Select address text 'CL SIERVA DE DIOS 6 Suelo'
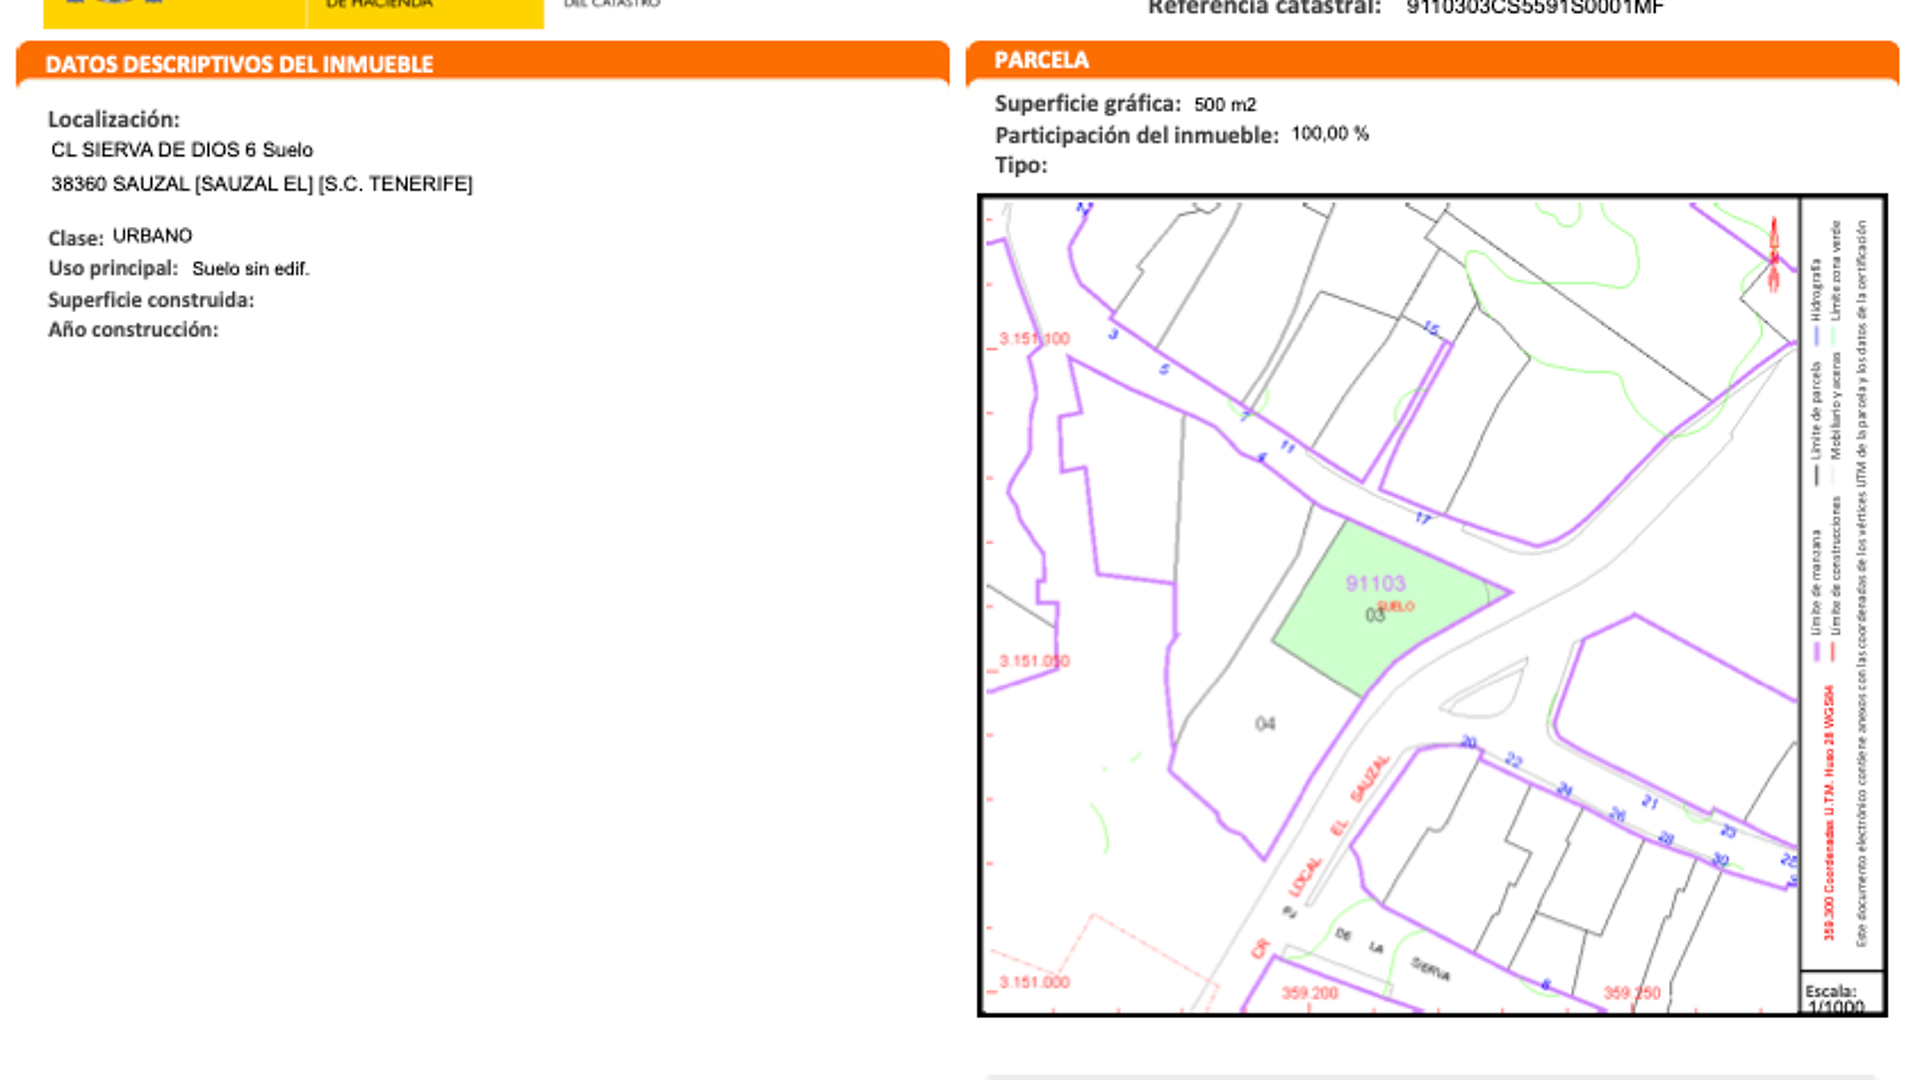This screenshot has height=1080, width=1920. [182, 150]
